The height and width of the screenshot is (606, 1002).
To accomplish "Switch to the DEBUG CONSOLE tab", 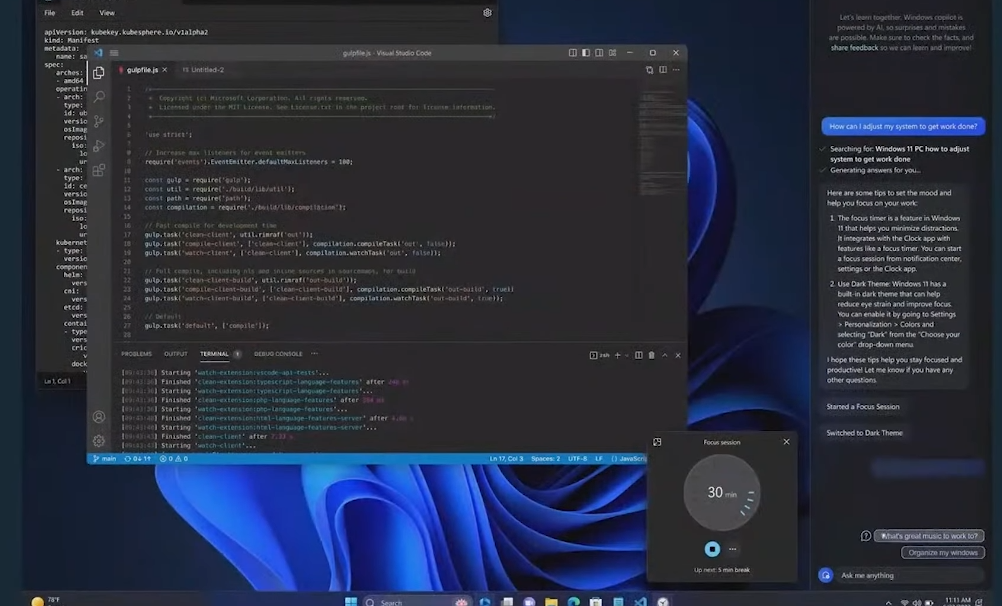I will (x=278, y=354).
